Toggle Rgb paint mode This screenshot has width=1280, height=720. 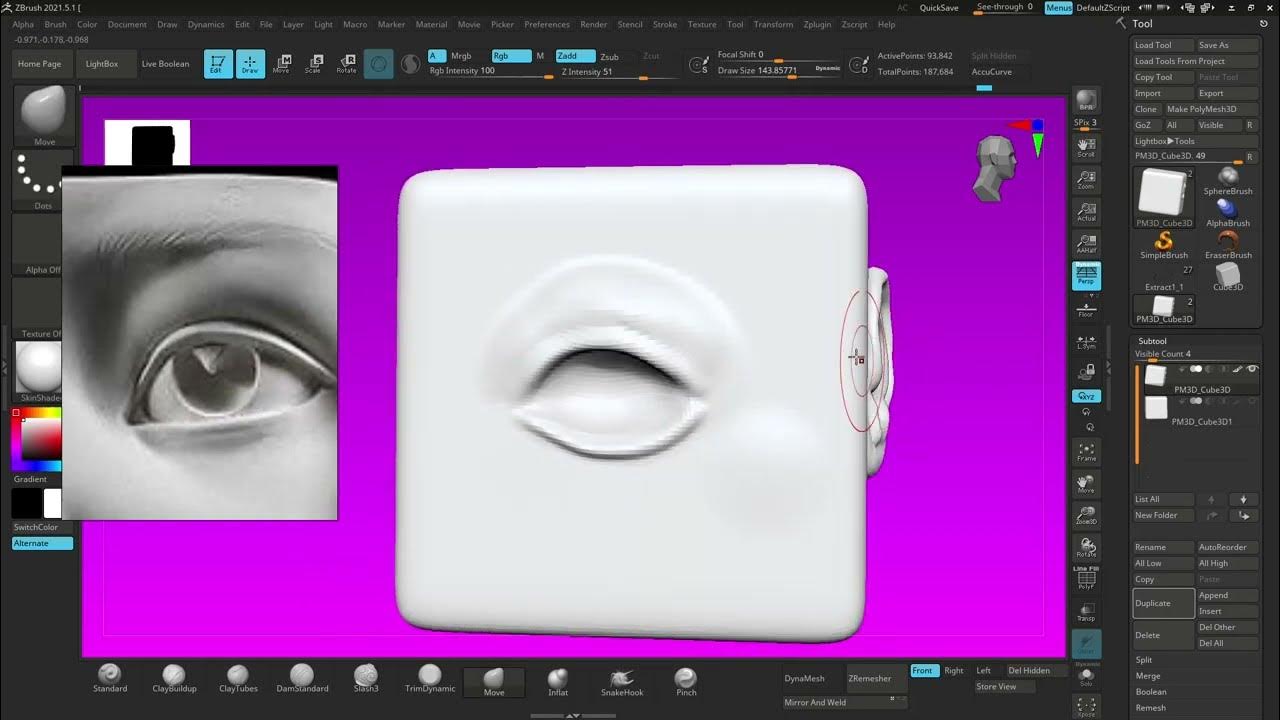pos(510,56)
